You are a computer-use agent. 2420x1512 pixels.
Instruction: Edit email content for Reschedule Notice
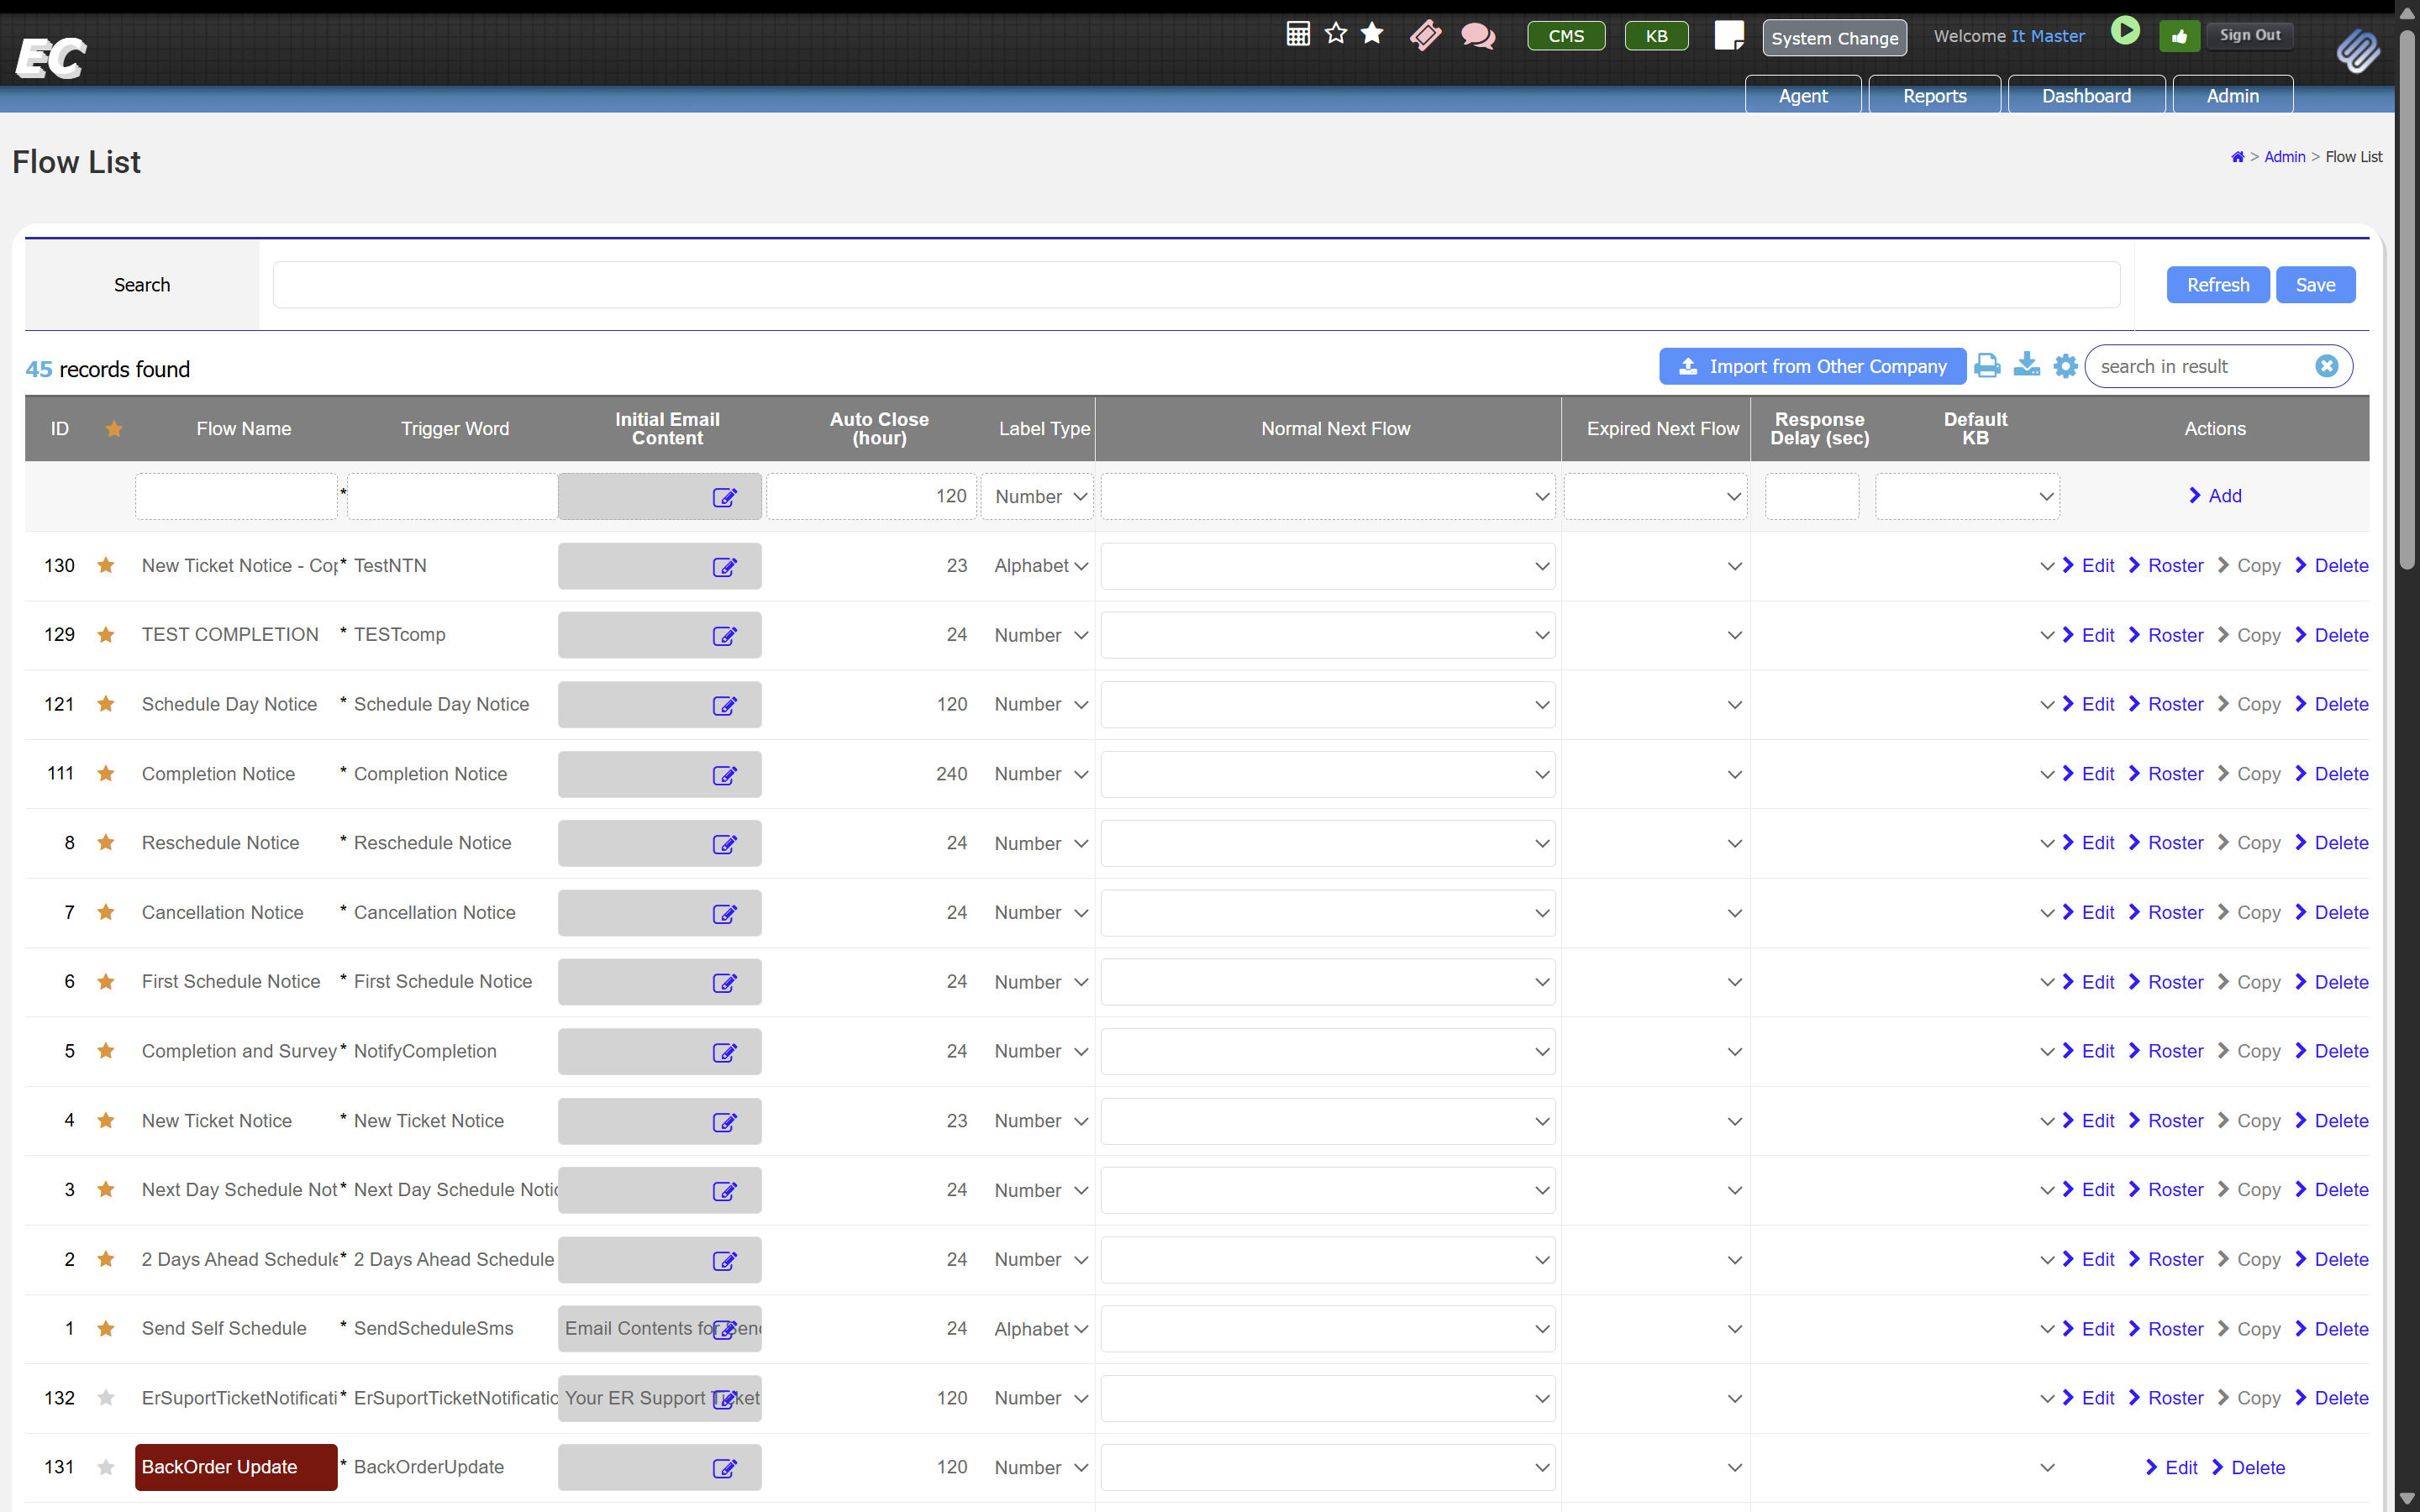[x=724, y=844]
